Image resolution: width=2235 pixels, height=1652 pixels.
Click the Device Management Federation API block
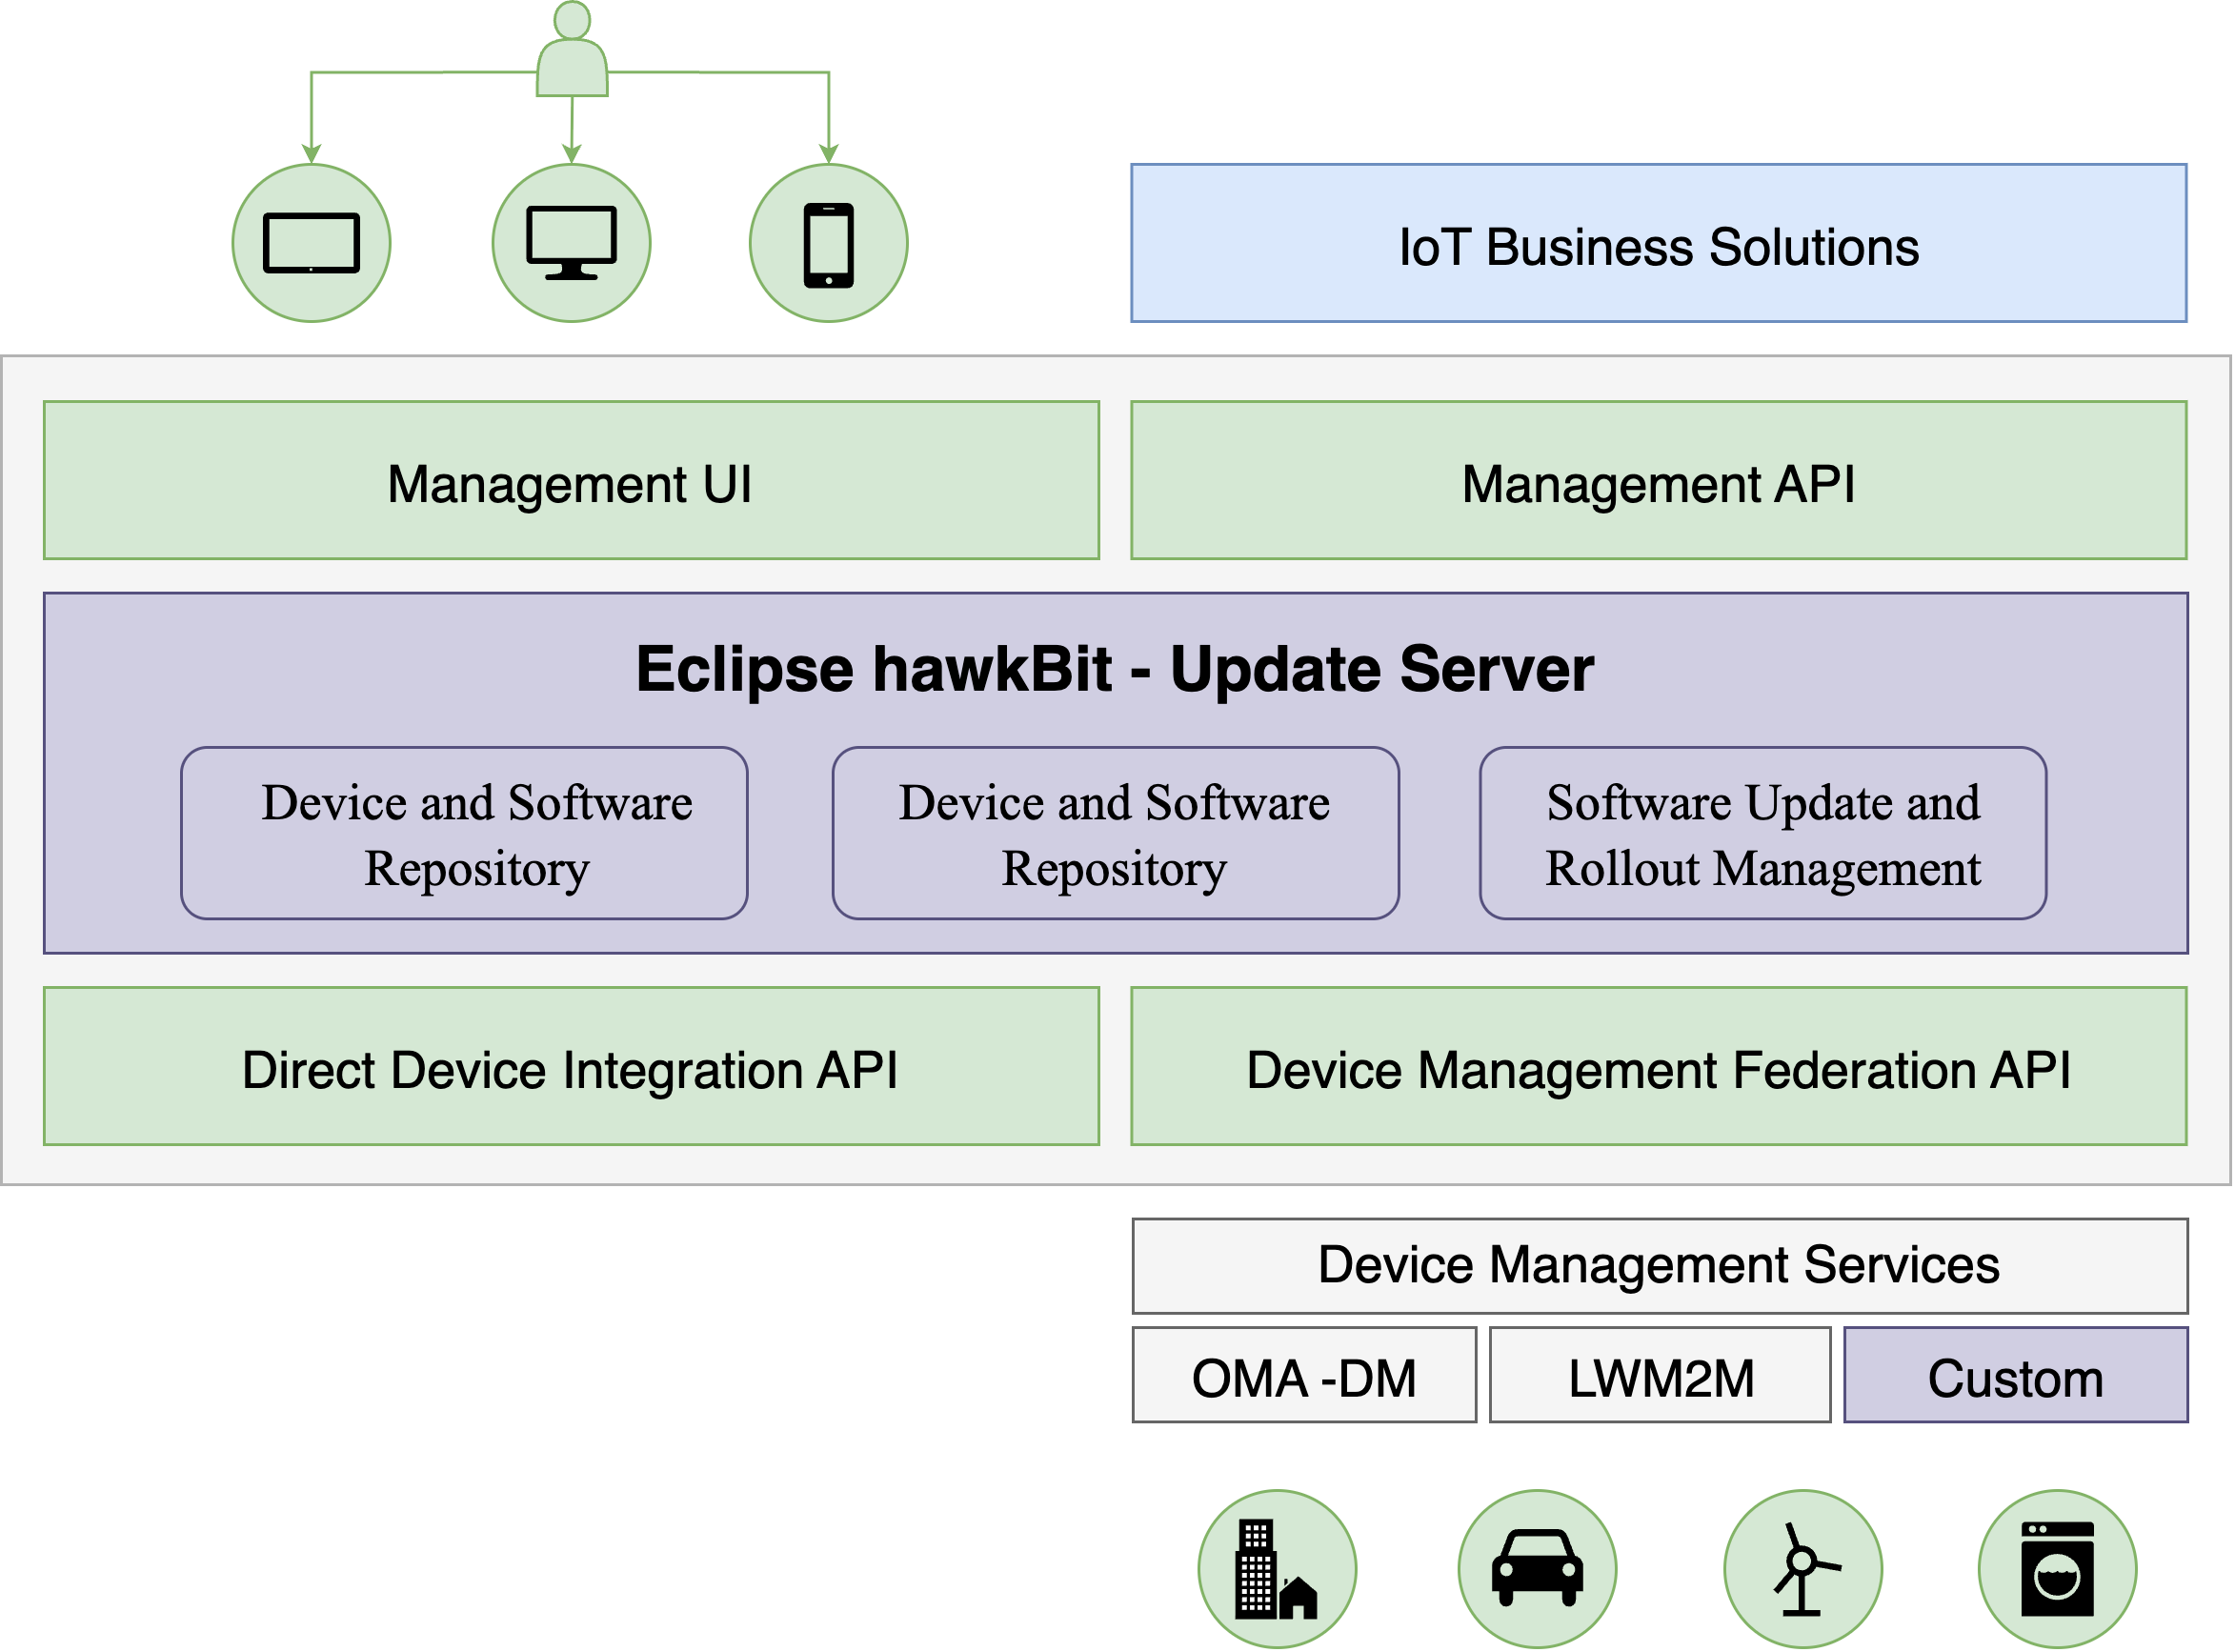[1660, 1067]
